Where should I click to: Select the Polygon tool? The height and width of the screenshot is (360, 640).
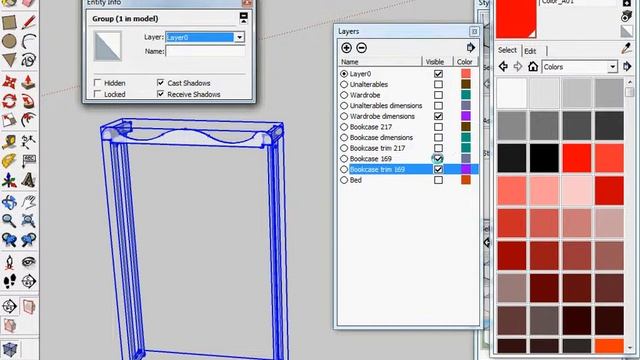click(x=9, y=60)
